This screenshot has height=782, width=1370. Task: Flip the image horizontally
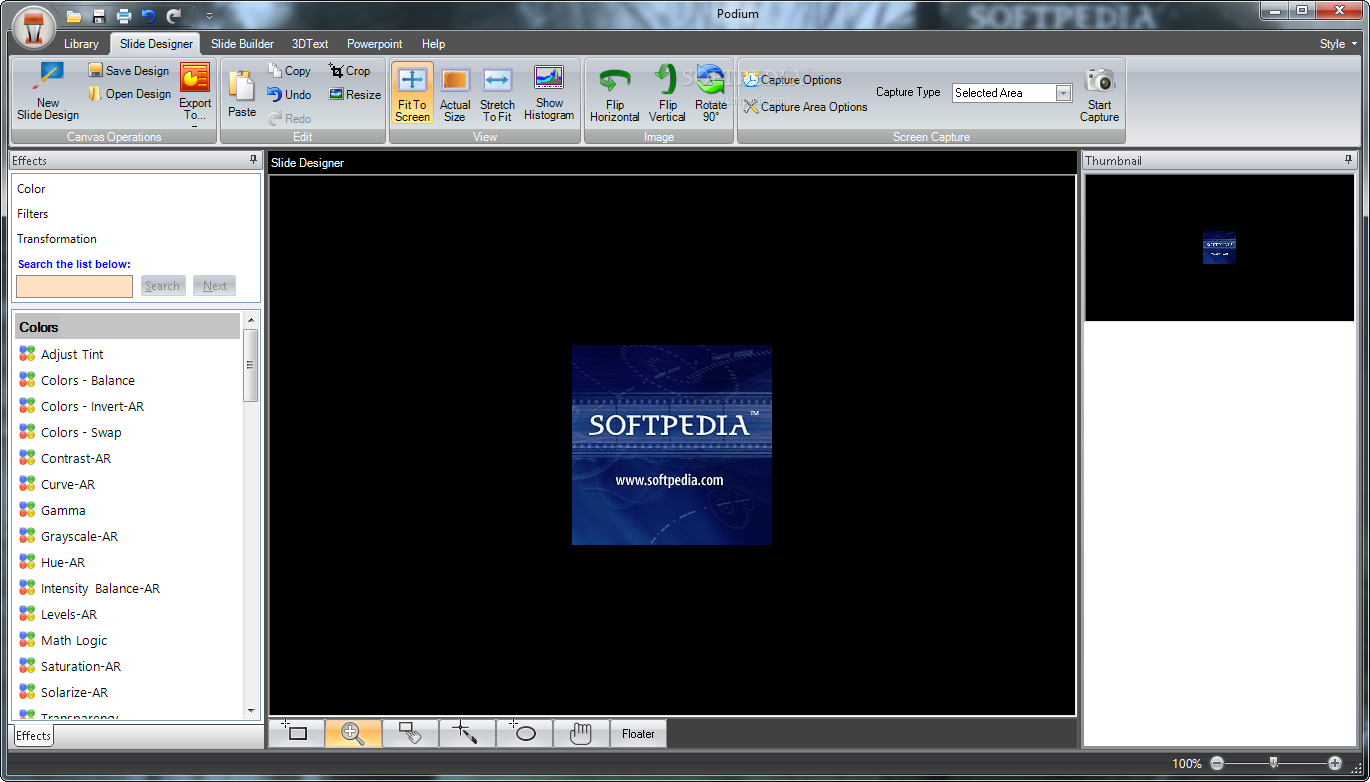pos(615,94)
